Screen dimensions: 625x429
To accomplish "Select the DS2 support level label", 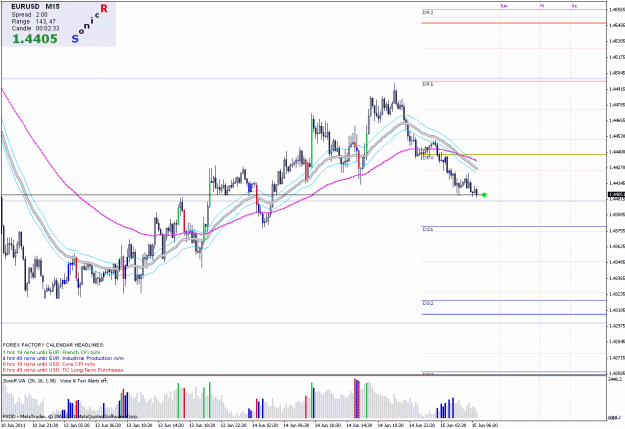I will click(428, 303).
